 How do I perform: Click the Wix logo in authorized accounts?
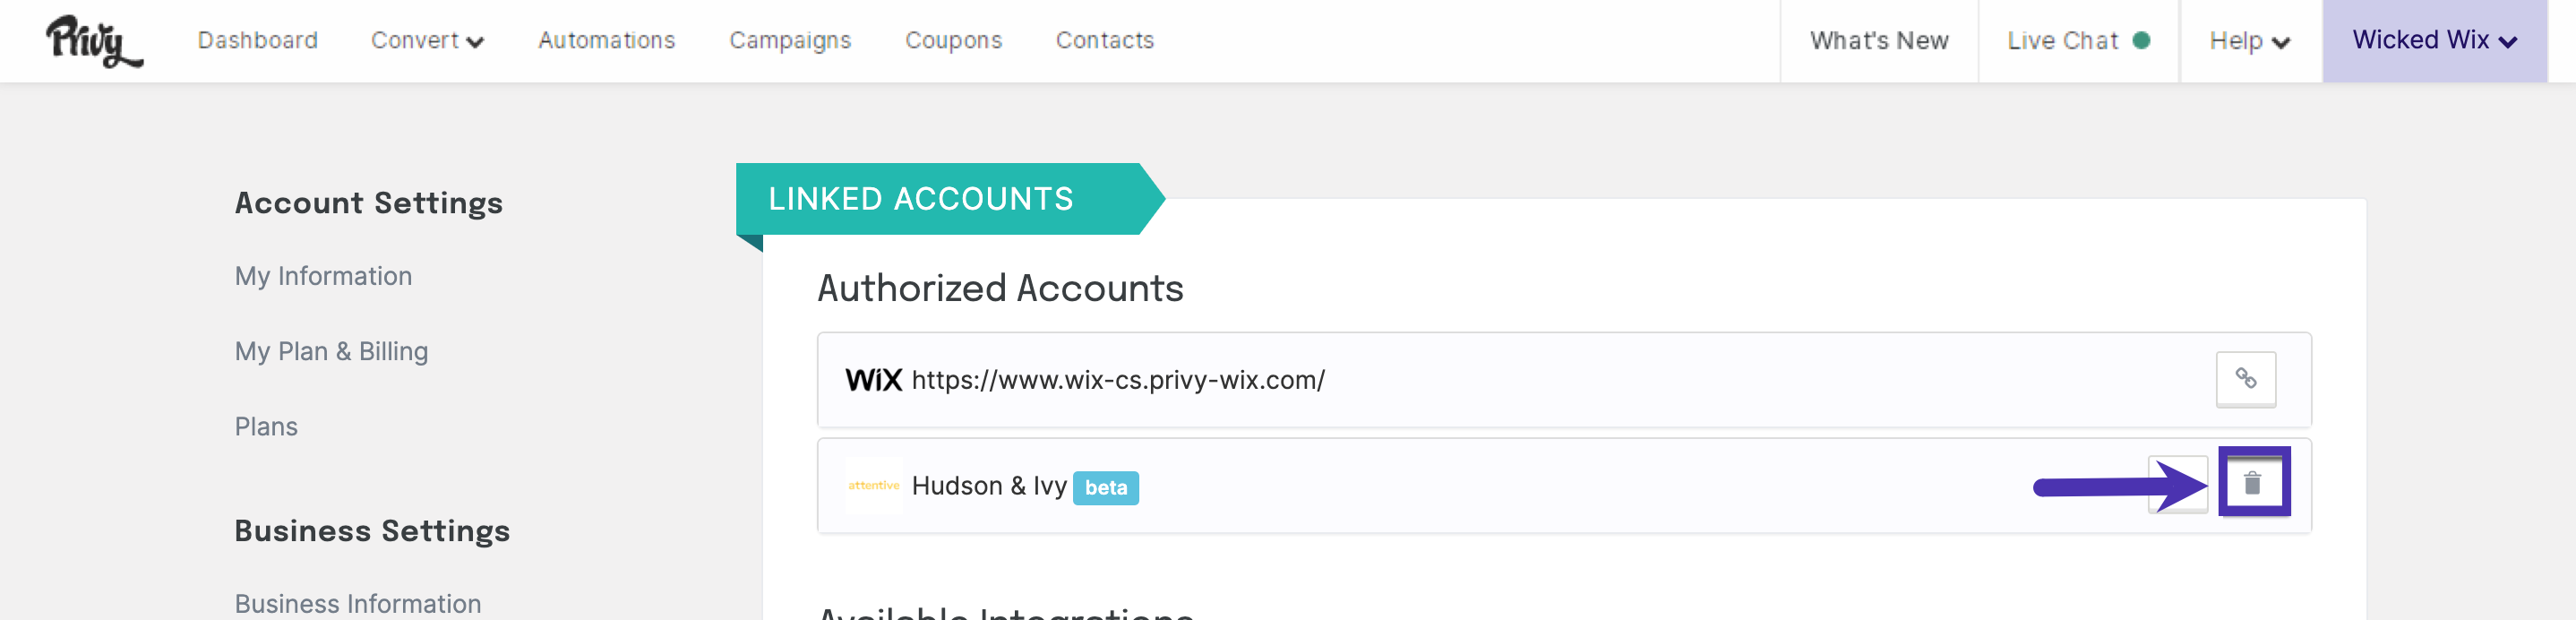point(873,380)
